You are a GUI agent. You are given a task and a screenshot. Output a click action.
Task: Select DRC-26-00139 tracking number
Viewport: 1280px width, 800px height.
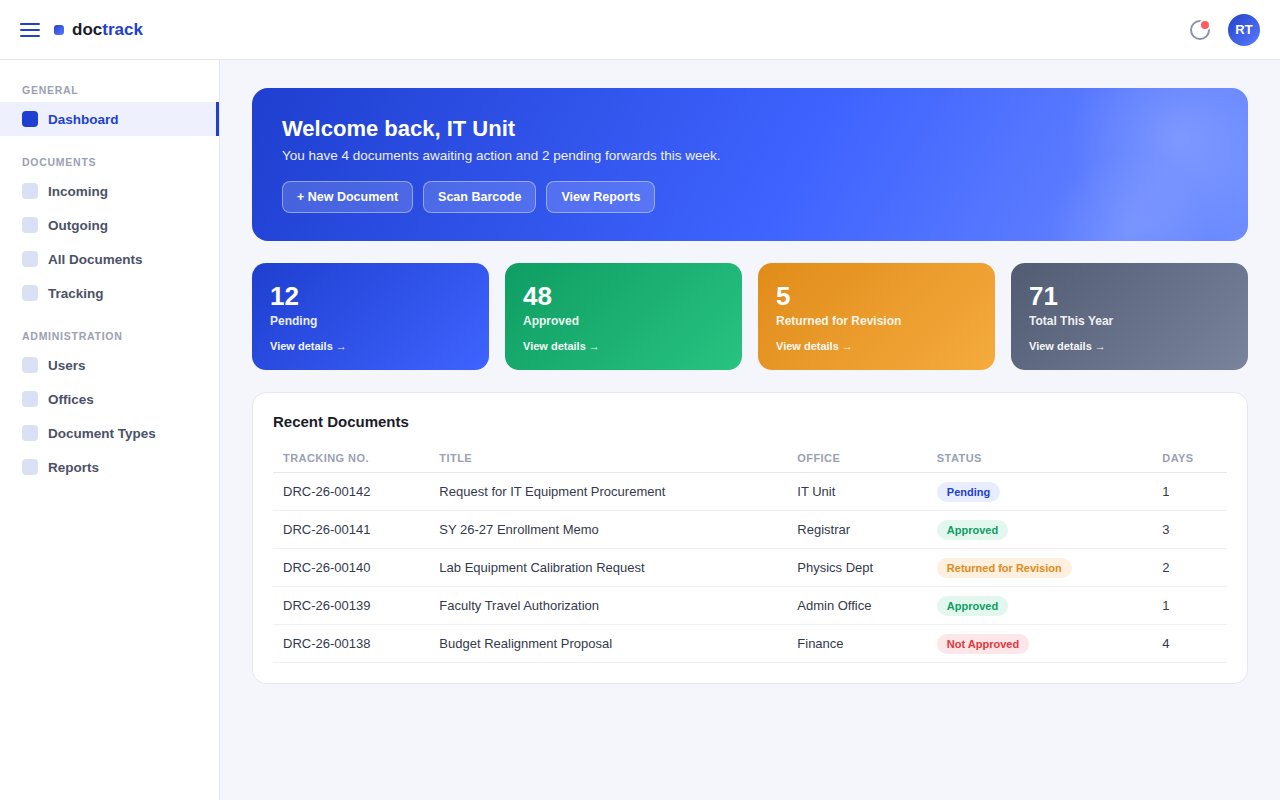327,606
